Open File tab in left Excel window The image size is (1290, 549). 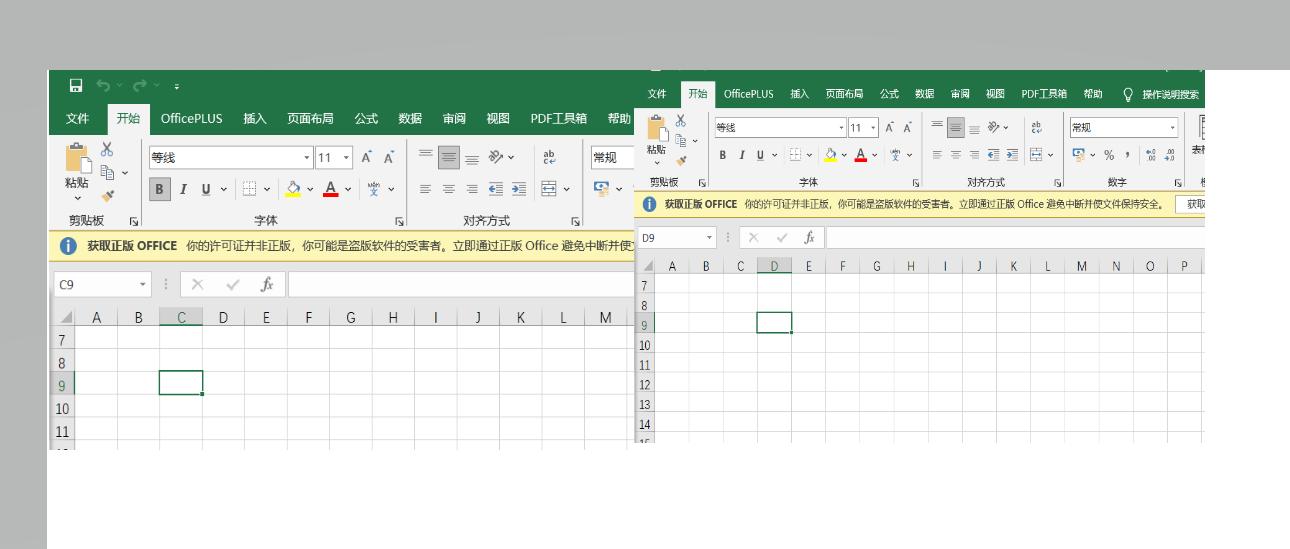pyautogui.click(x=78, y=119)
